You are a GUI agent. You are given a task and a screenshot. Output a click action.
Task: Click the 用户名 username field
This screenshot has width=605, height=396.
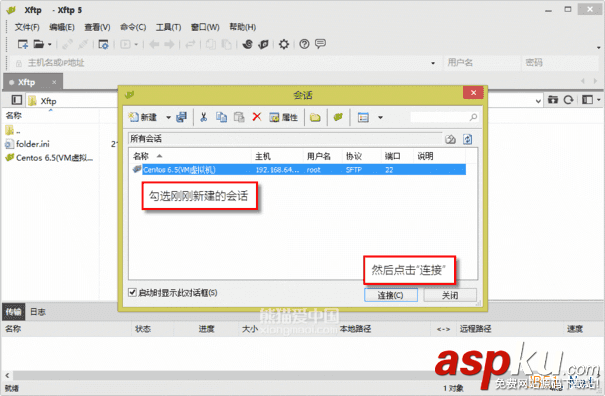pos(482,63)
